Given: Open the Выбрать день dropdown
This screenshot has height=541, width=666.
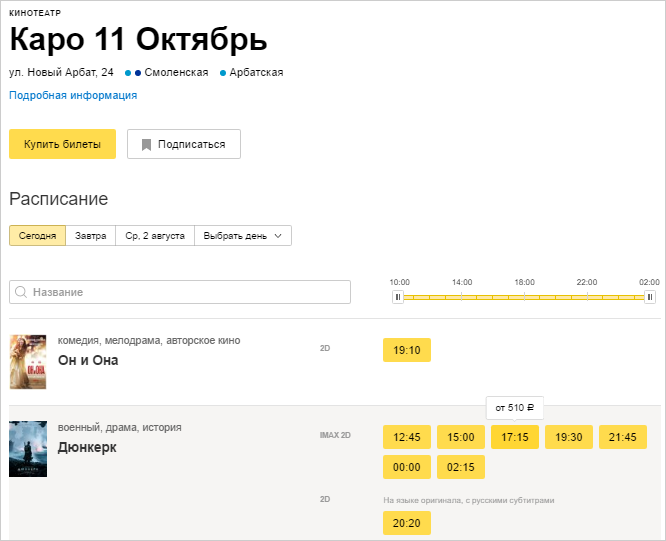Looking at the screenshot, I should [243, 236].
